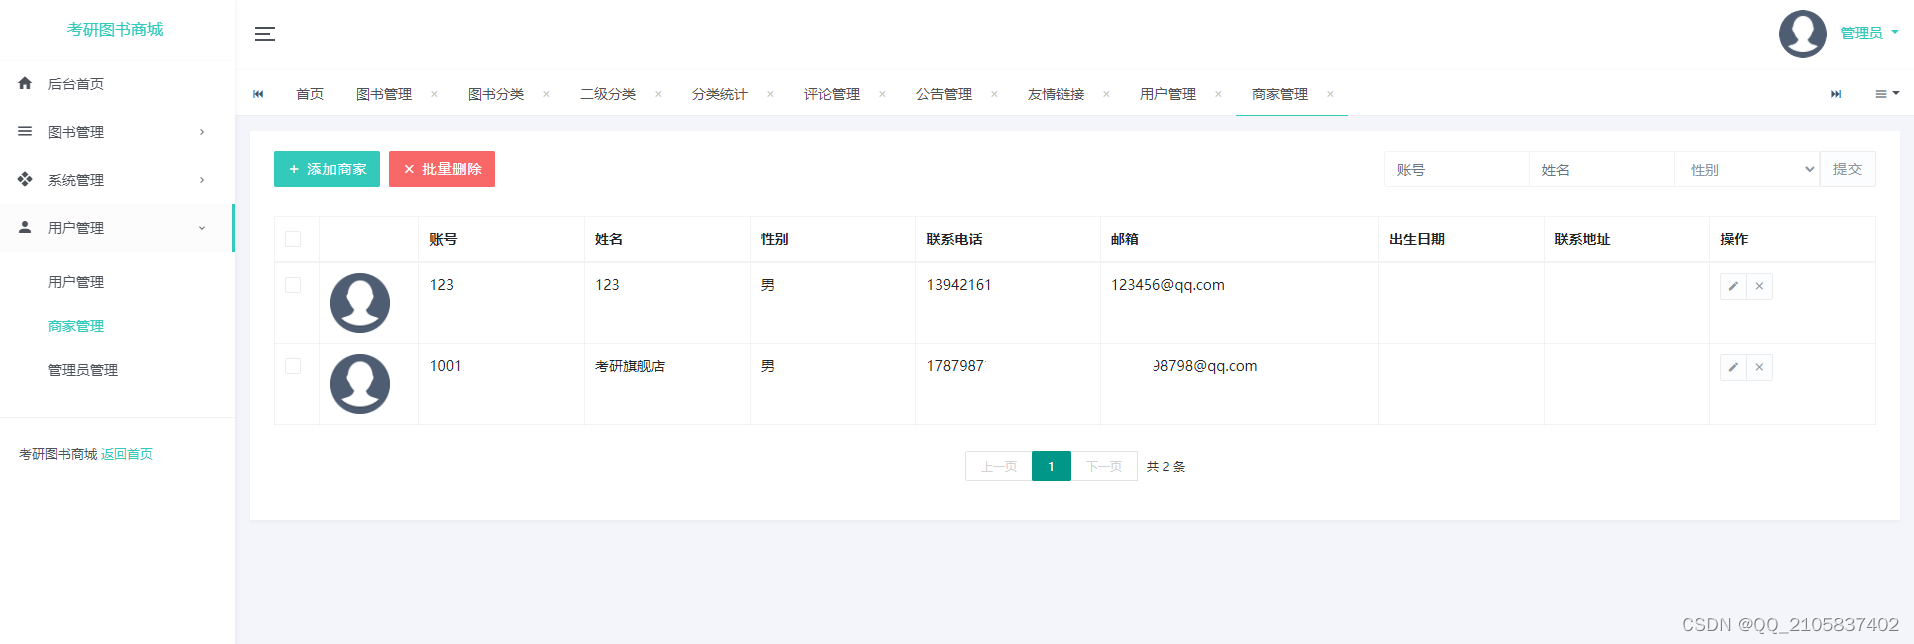Close the 用户管理 tab
This screenshot has height=644, width=1914.
tap(1218, 94)
